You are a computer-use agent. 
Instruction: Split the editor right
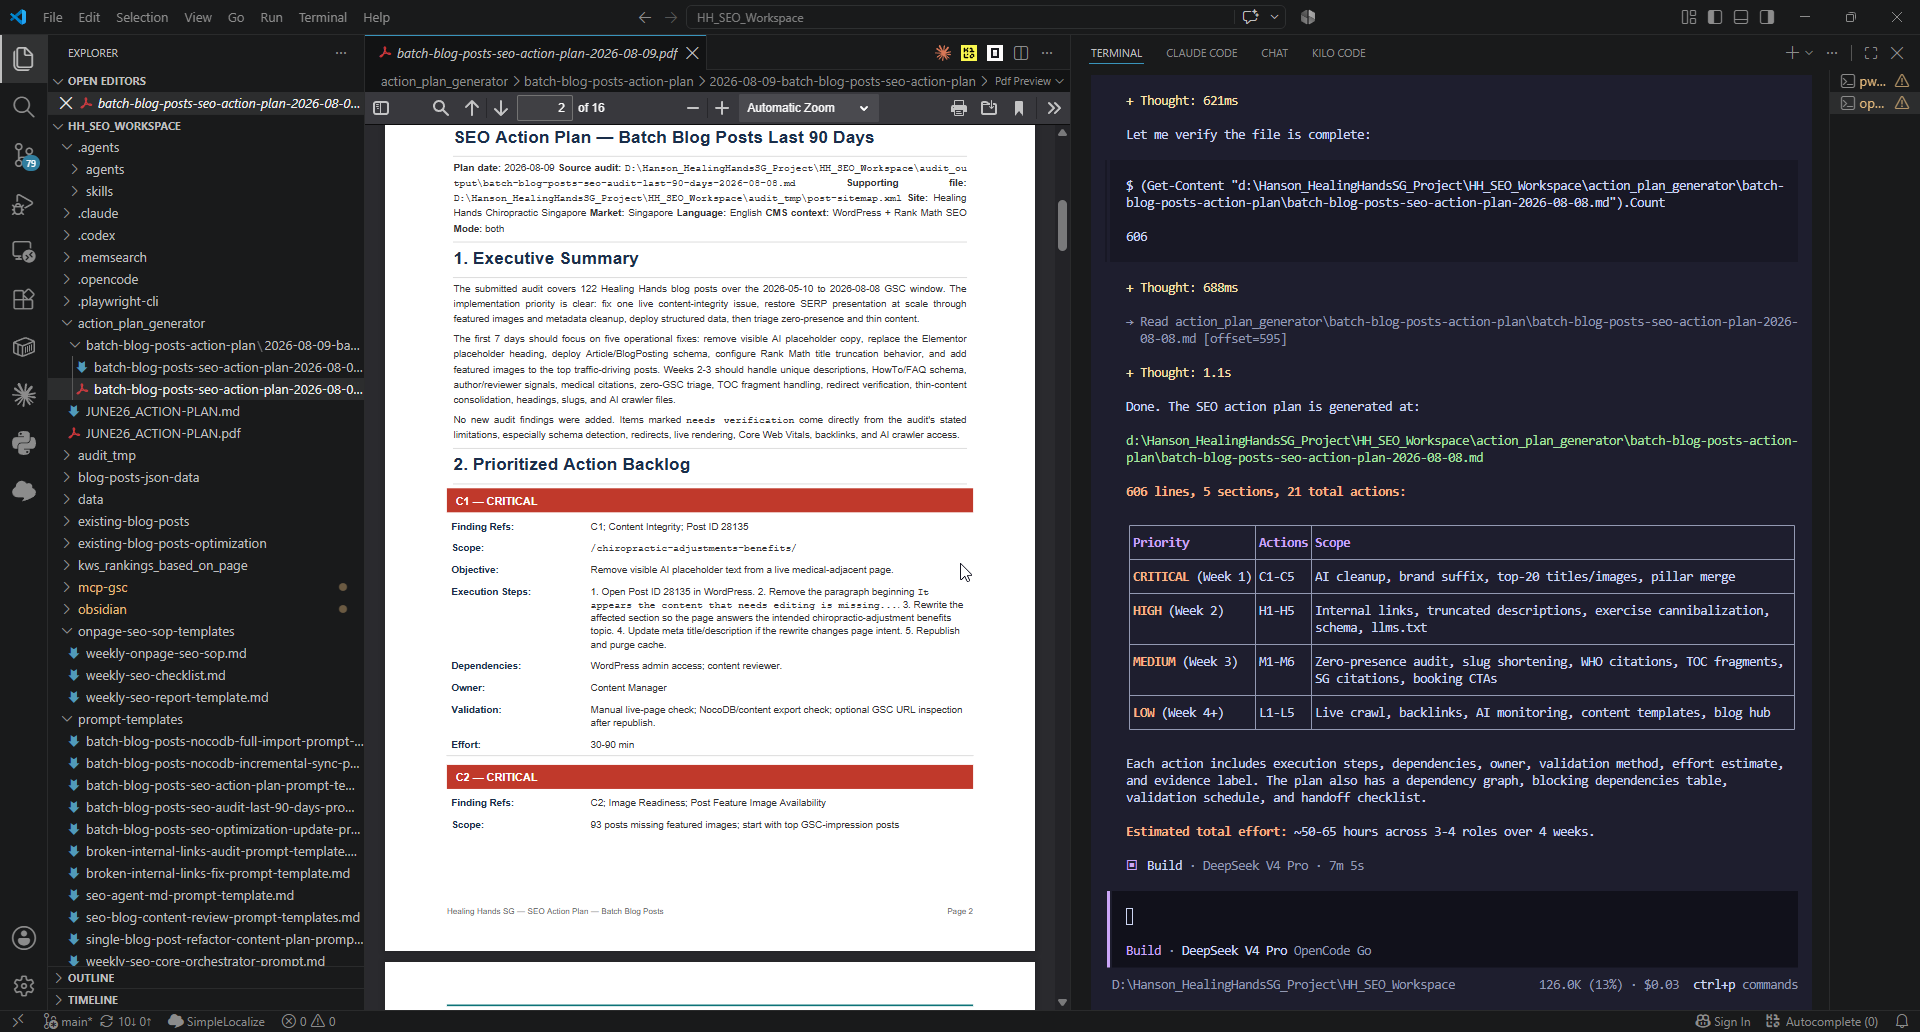pyautogui.click(x=1021, y=53)
